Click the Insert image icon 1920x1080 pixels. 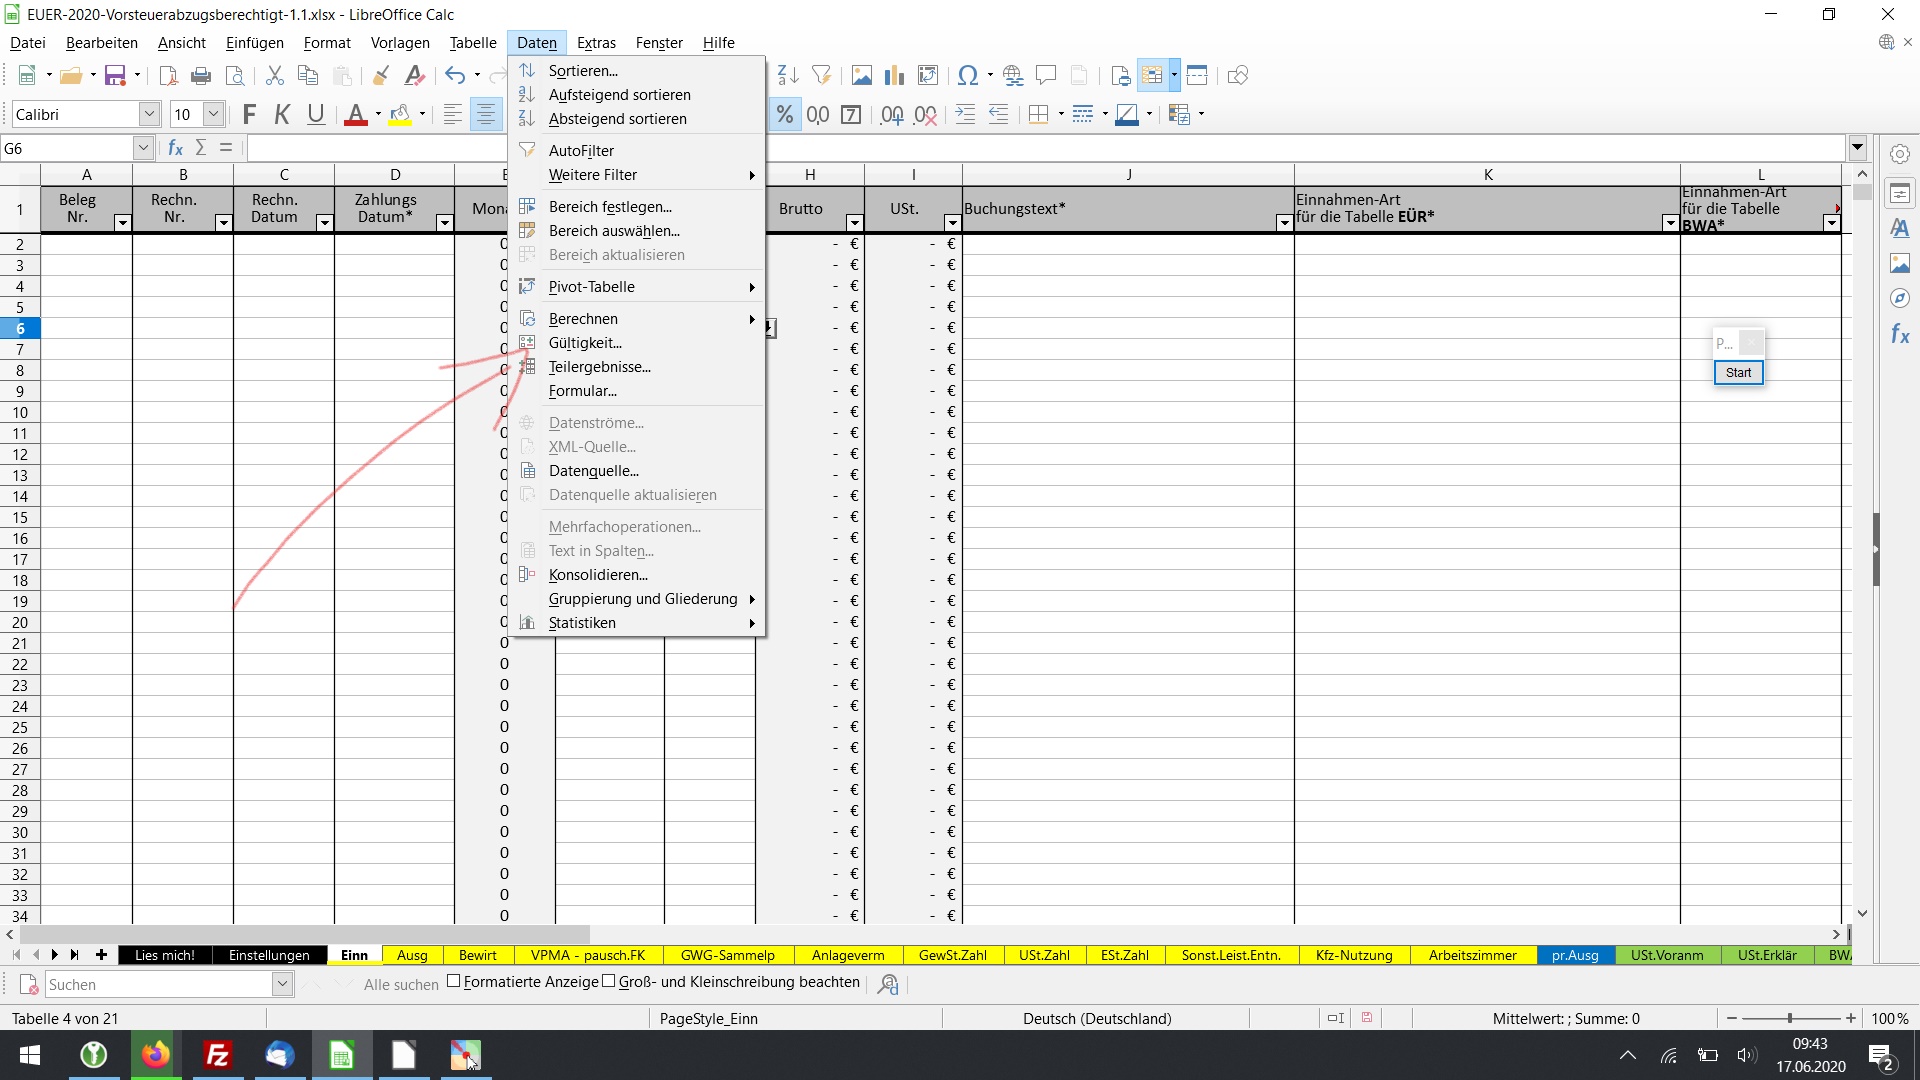[x=861, y=76]
